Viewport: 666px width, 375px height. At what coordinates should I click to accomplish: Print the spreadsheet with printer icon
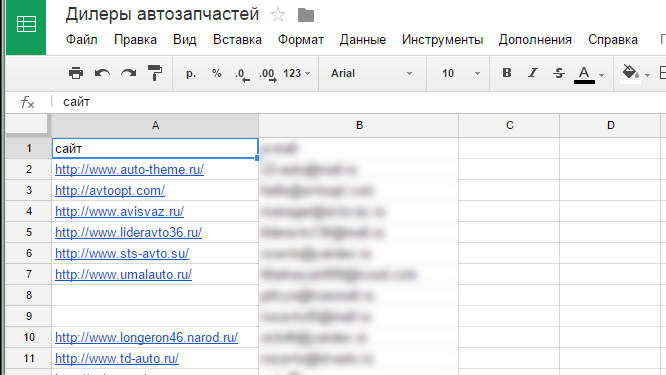76,73
